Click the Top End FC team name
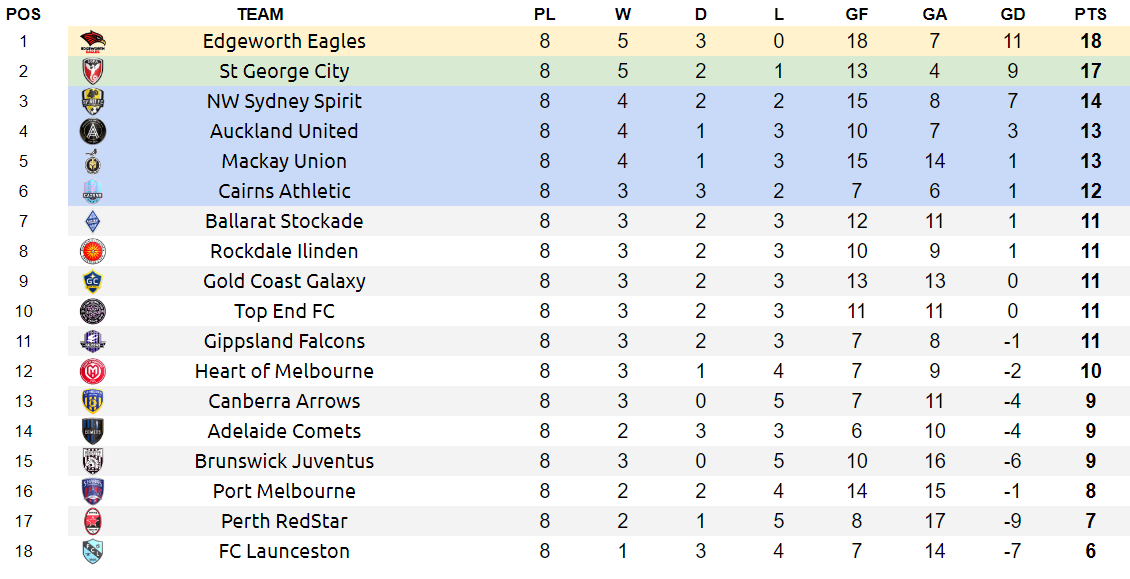This screenshot has width=1130, height=579. (284, 311)
